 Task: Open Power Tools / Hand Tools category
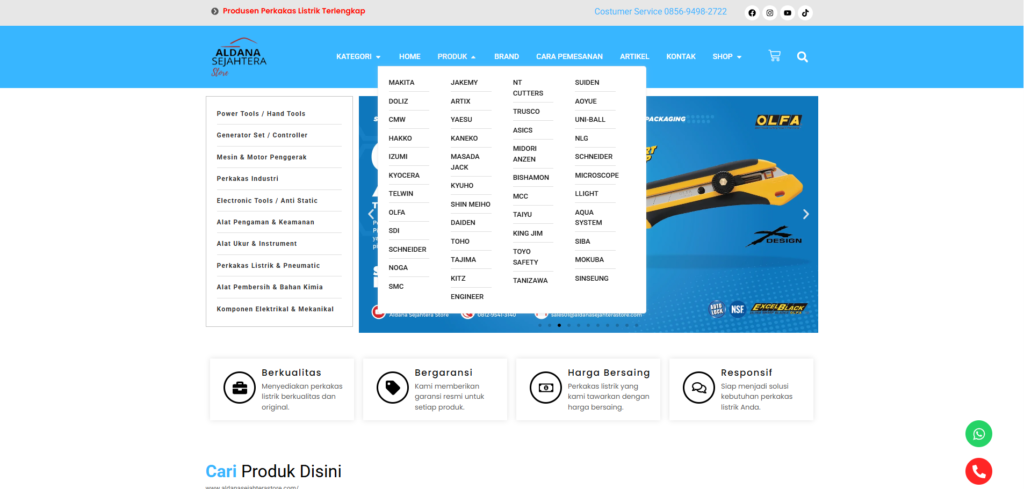coord(261,114)
